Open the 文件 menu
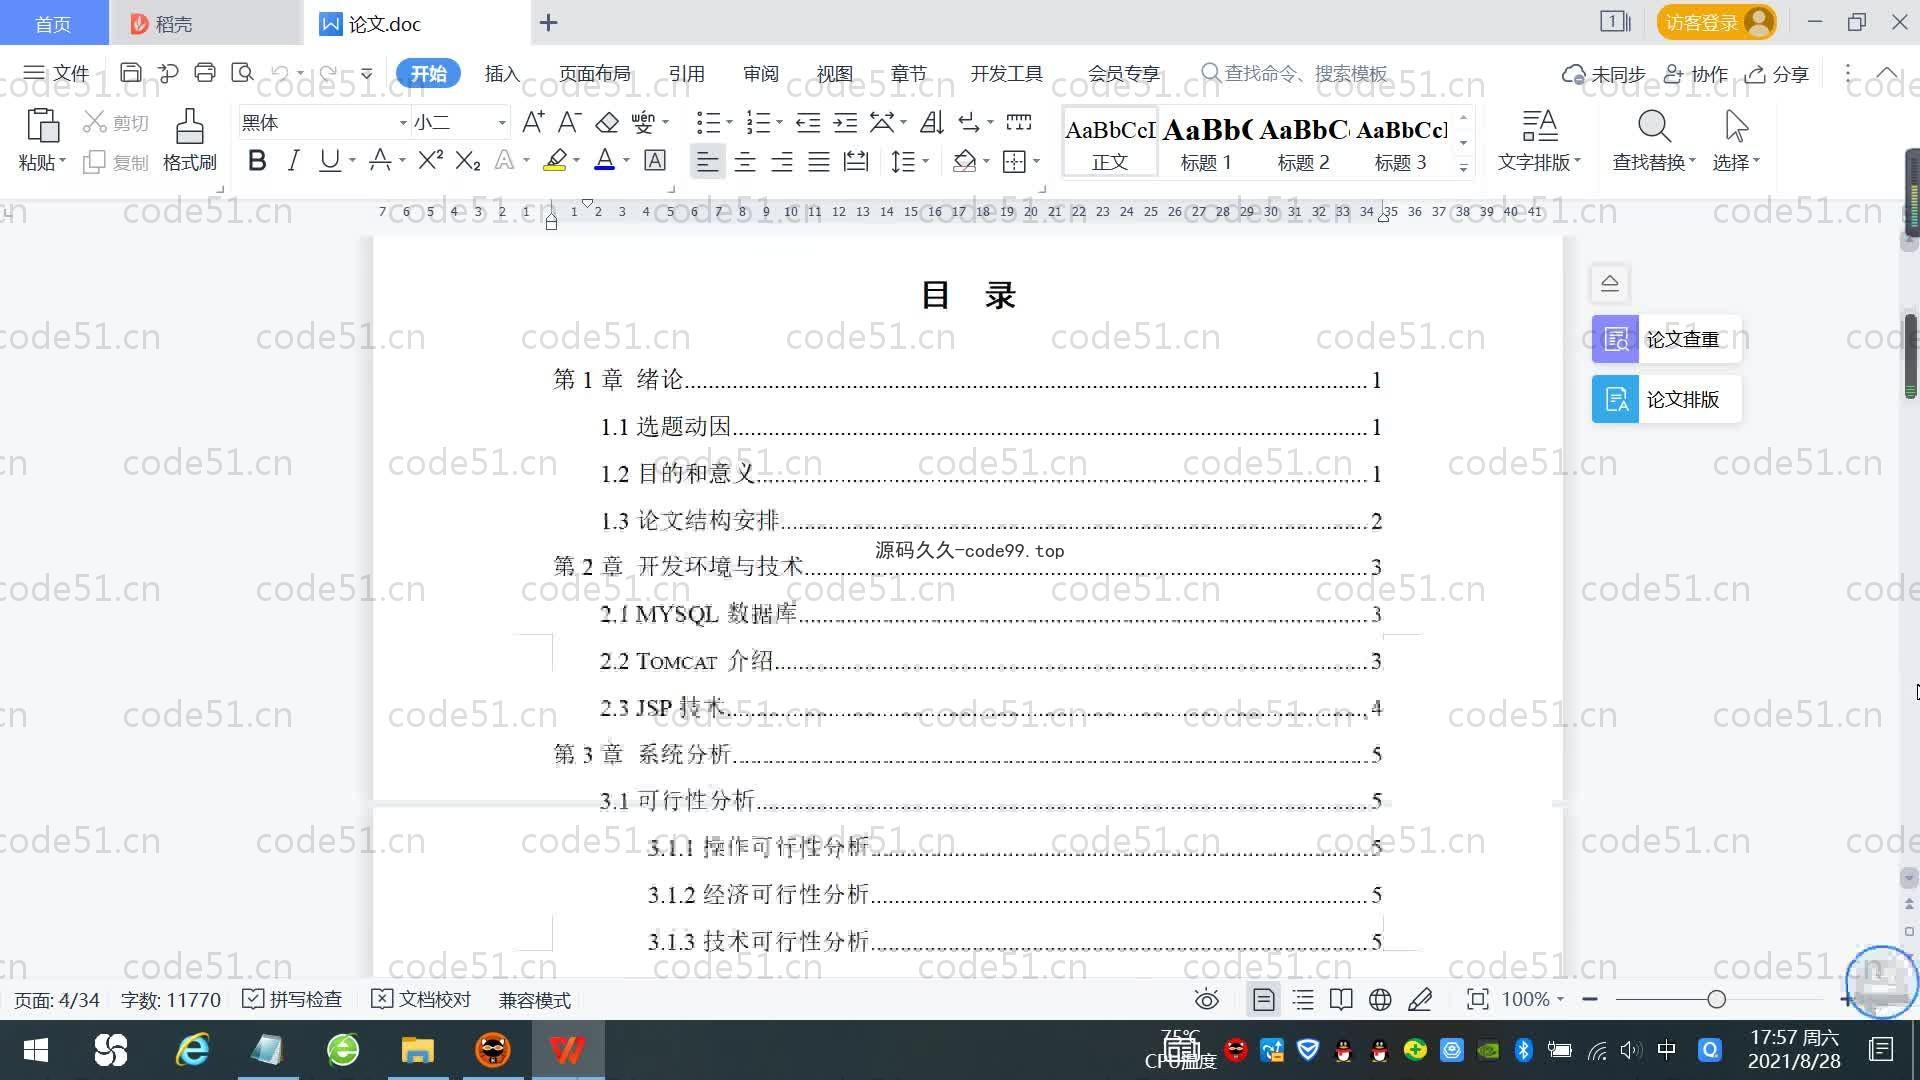The image size is (1920, 1080). pyautogui.click(x=57, y=73)
